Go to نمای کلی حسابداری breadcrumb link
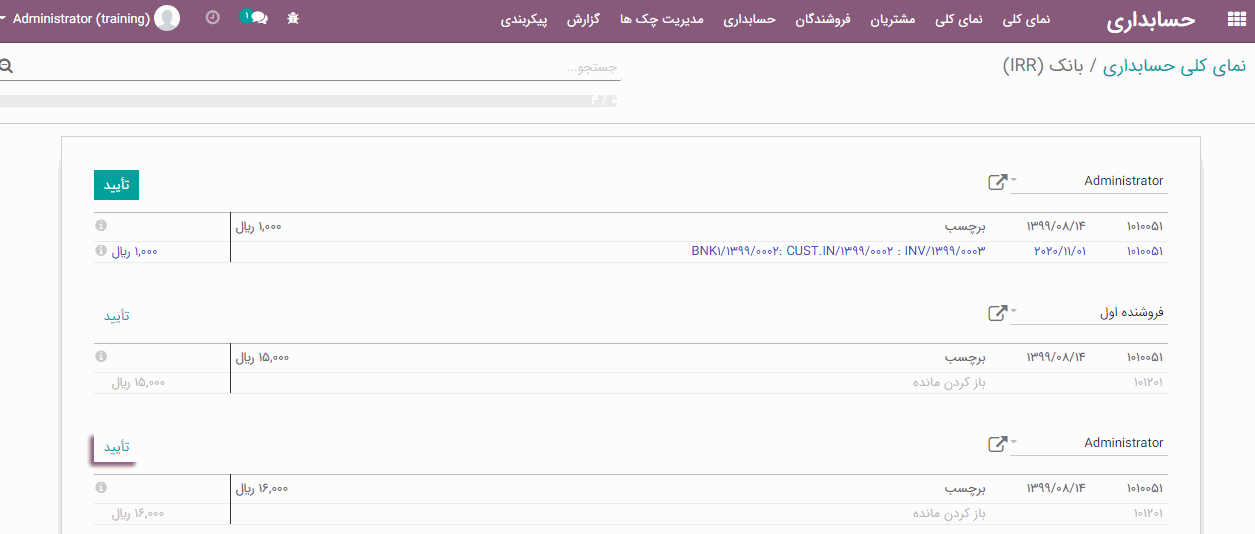Screen dimensions: 1255x534 click(x=1175, y=66)
